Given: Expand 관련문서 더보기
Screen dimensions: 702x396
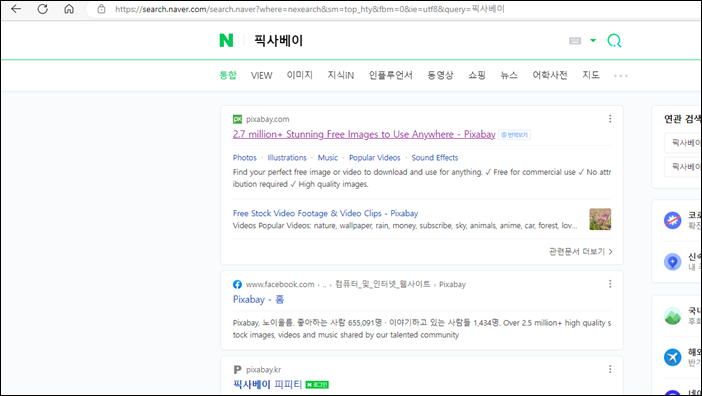Looking at the screenshot, I should pyautogui.click(x=581, y=251).
